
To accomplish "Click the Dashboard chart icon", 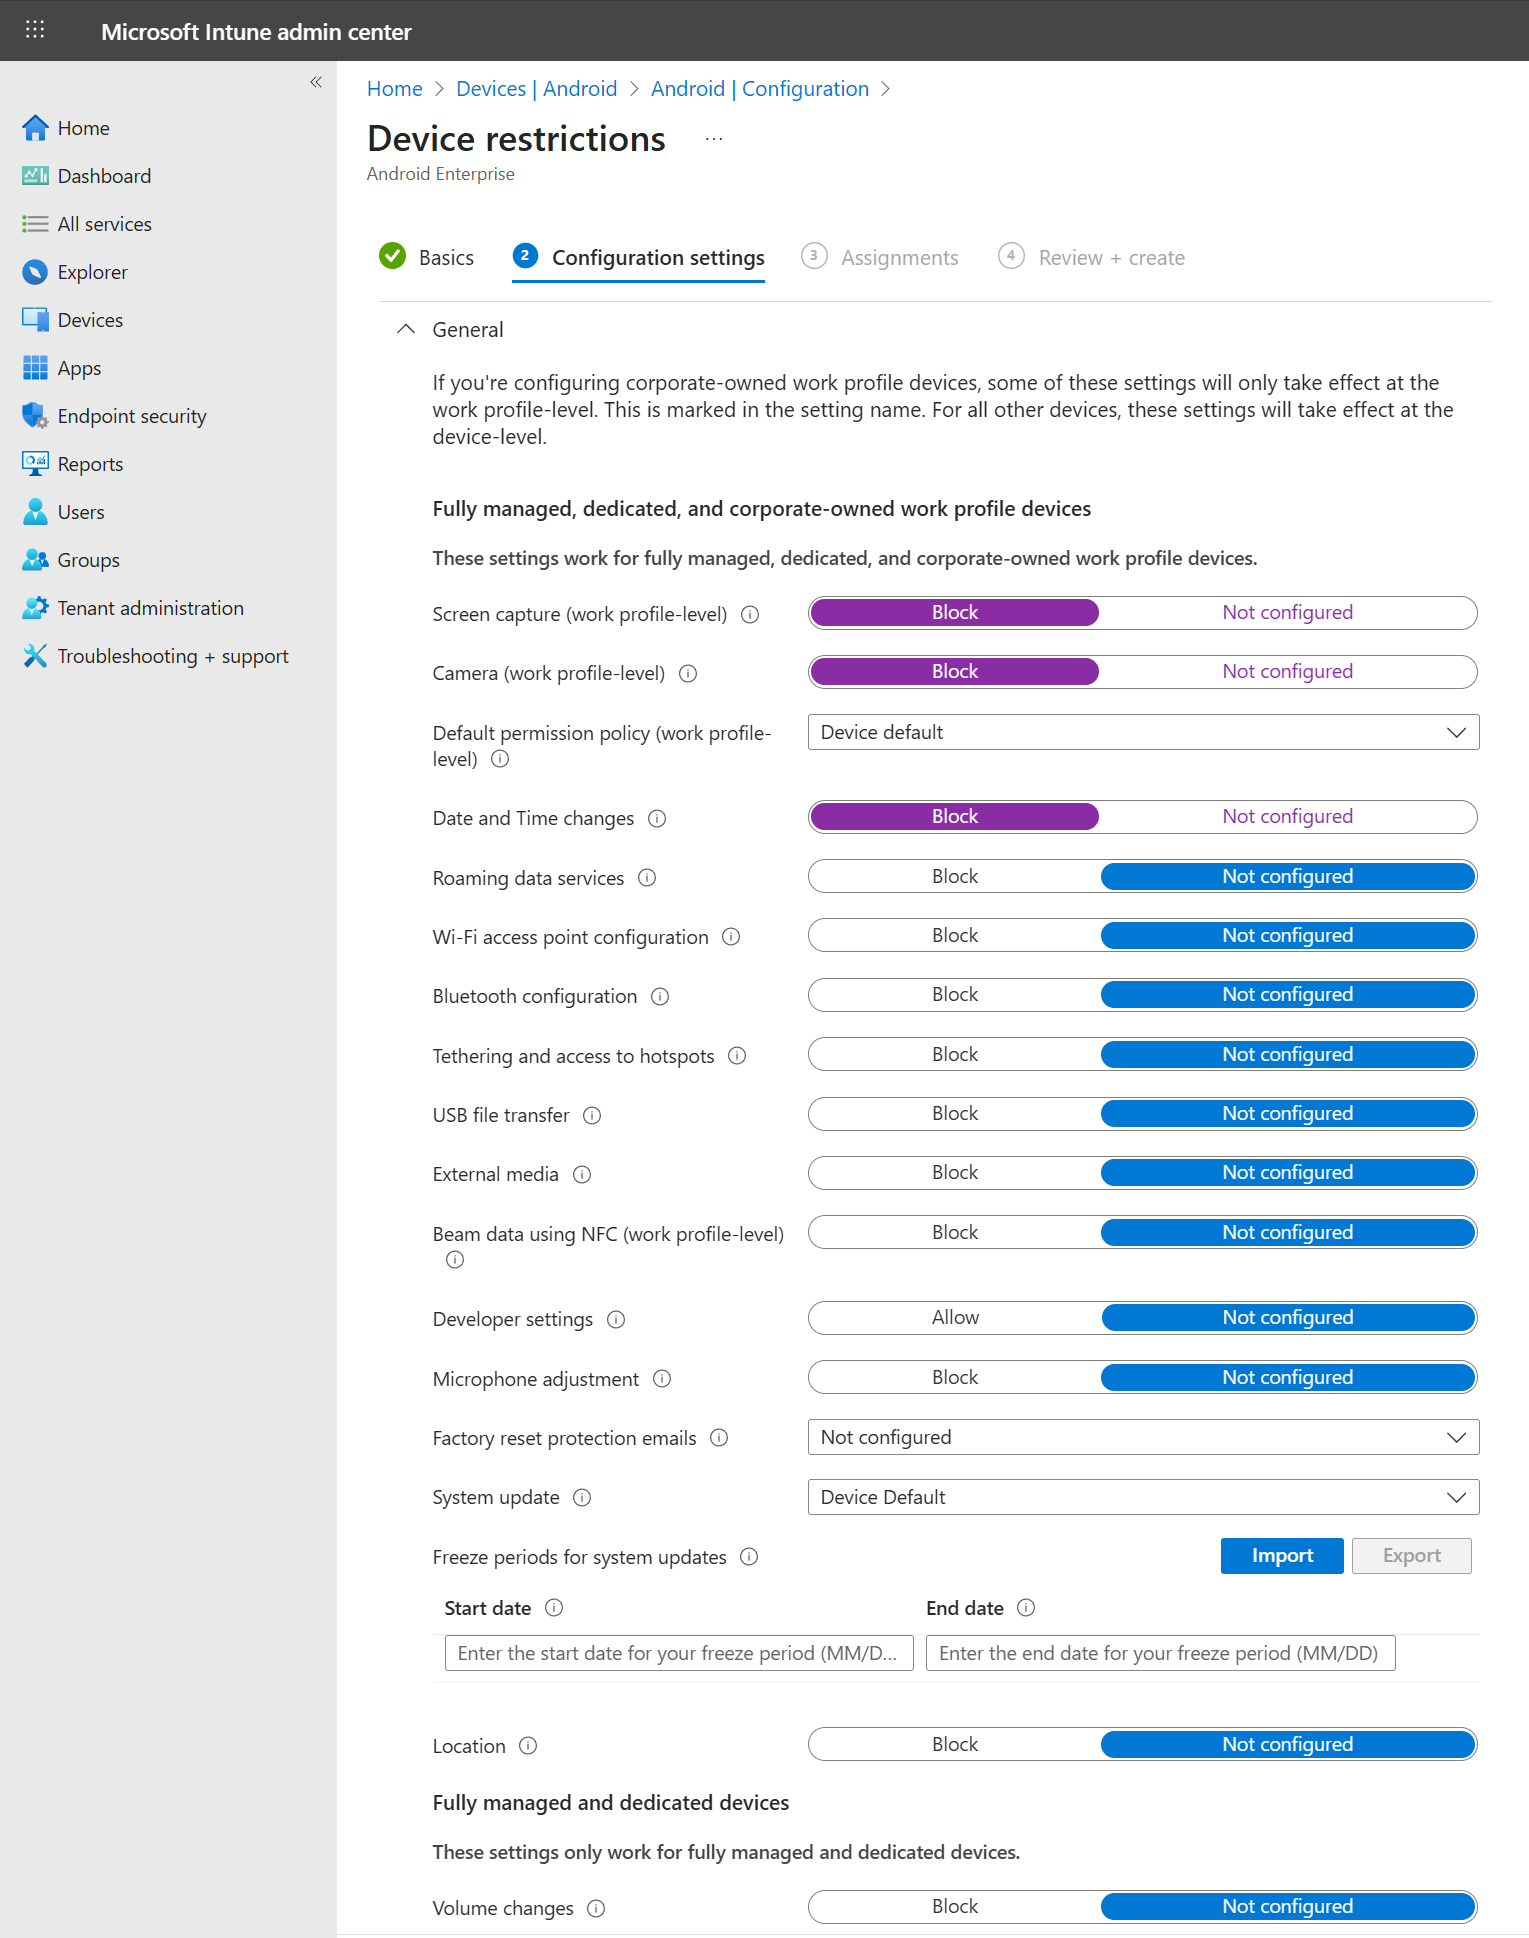I will (35, 176).
